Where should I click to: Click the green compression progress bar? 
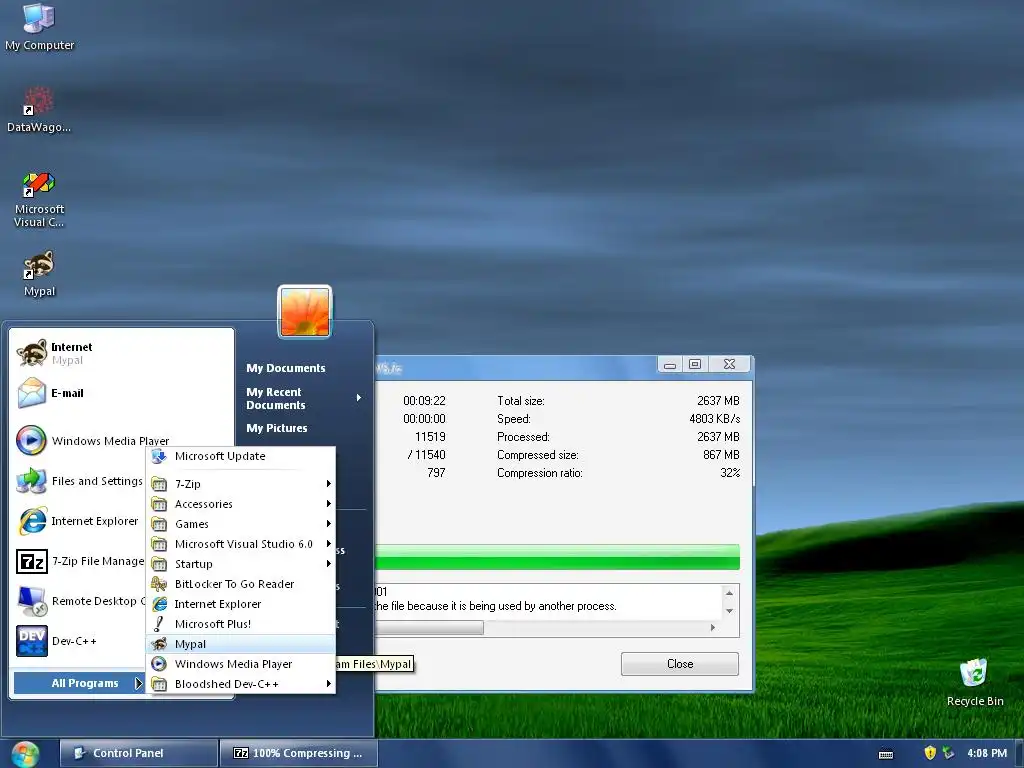click(557, 557)
